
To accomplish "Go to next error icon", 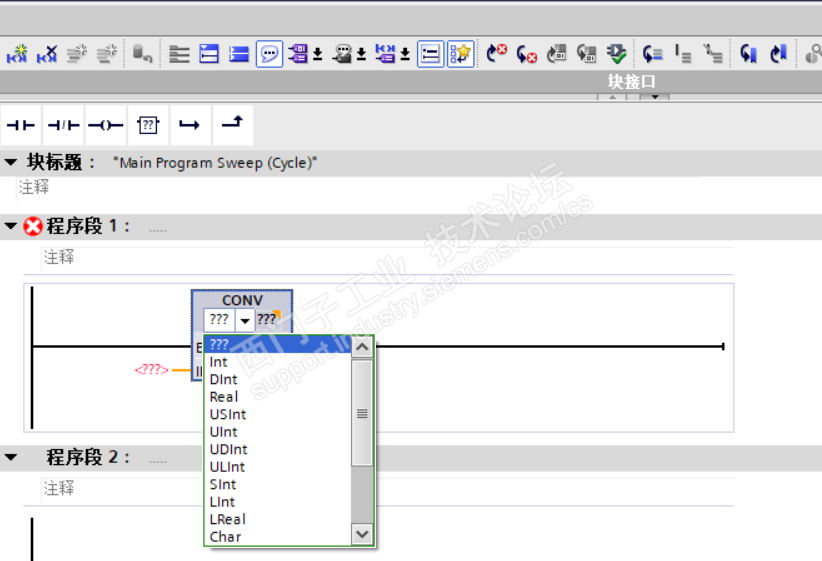I will (x=496, y=53).
